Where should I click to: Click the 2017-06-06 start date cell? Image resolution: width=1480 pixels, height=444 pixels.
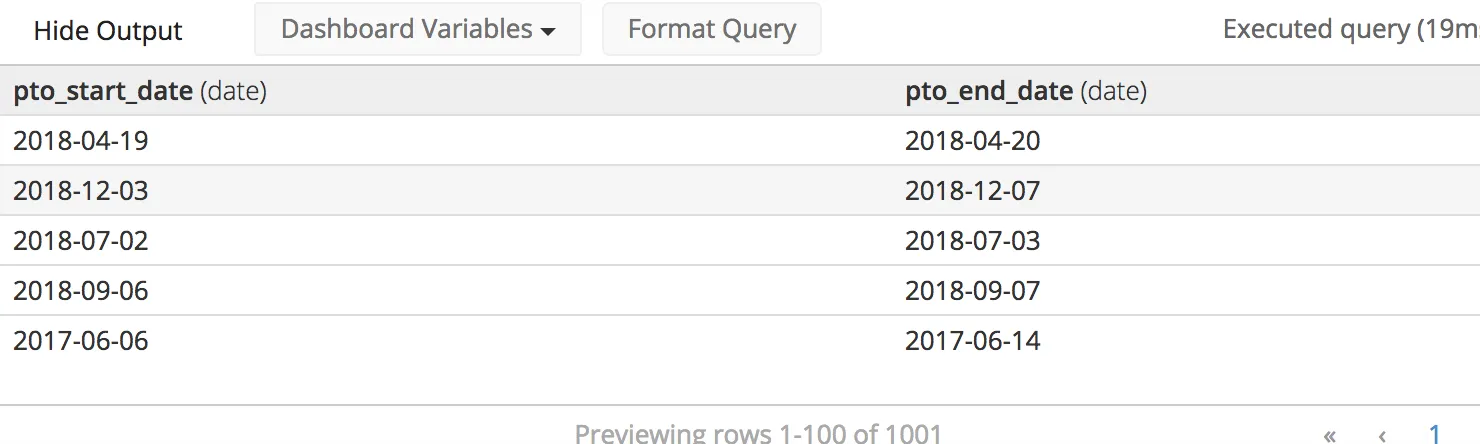81,341
